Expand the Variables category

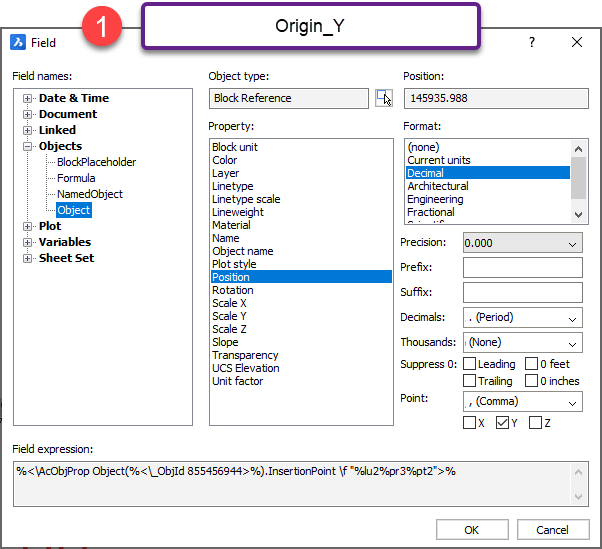(x=27, y=242)
